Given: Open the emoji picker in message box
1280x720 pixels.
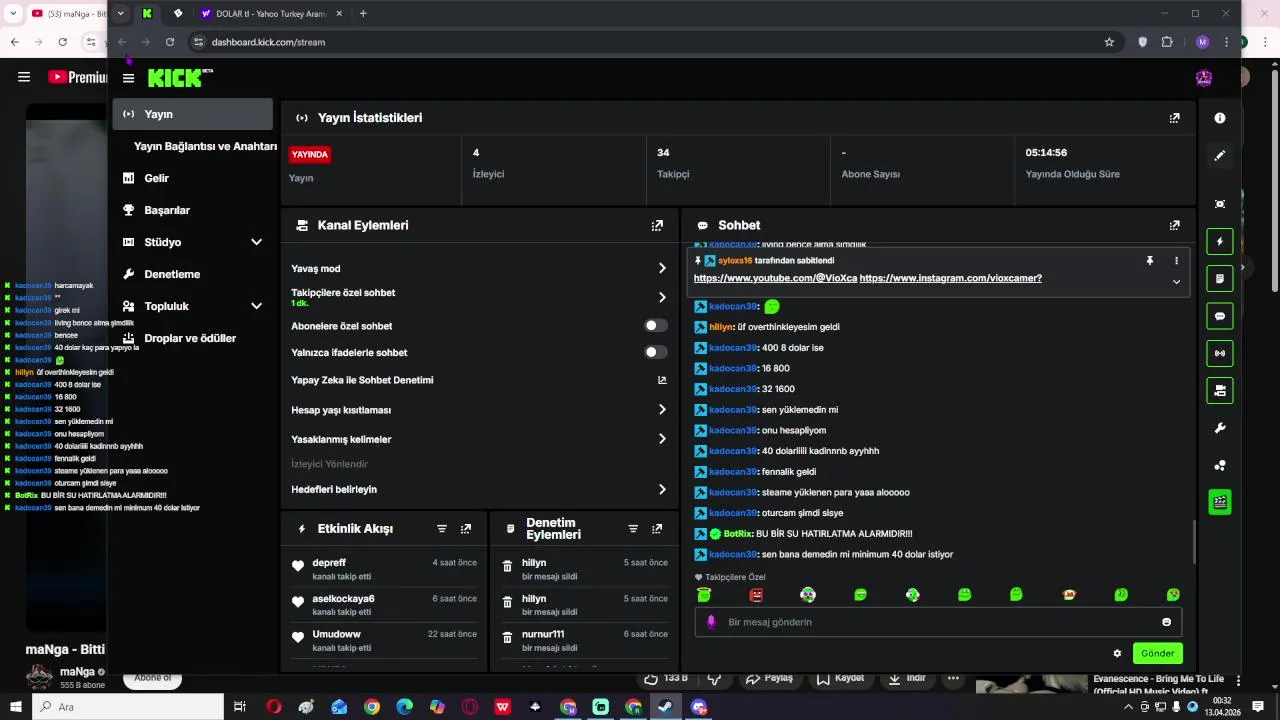Looking at the screenshot, I should [1166, 622].
